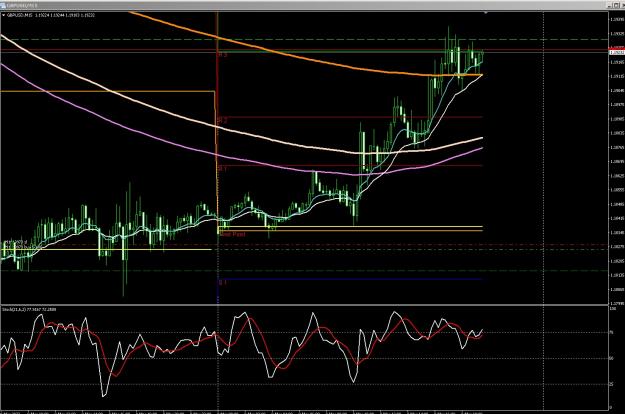Select the Stoch indicator label in subwindow

pyautogui.click(x=29, y=309)
